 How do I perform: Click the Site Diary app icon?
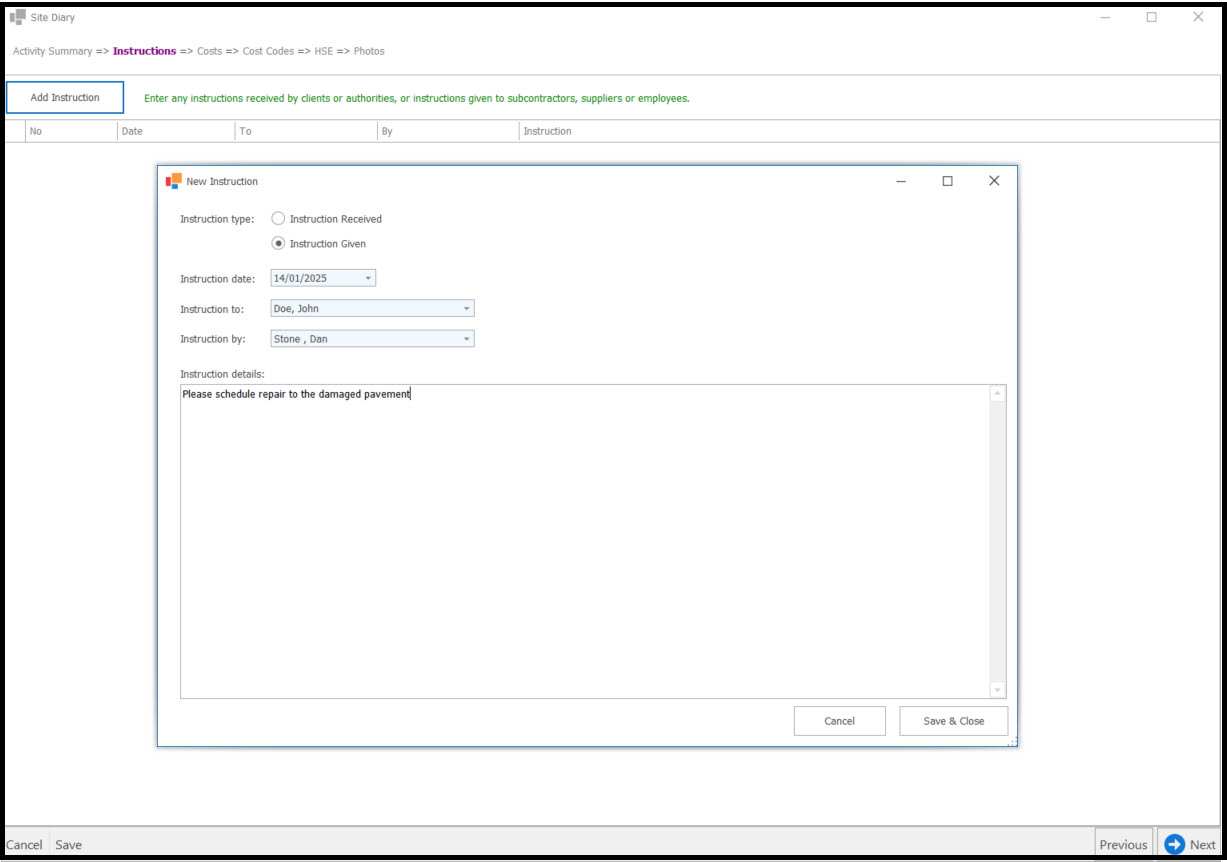tap(17, 17)
